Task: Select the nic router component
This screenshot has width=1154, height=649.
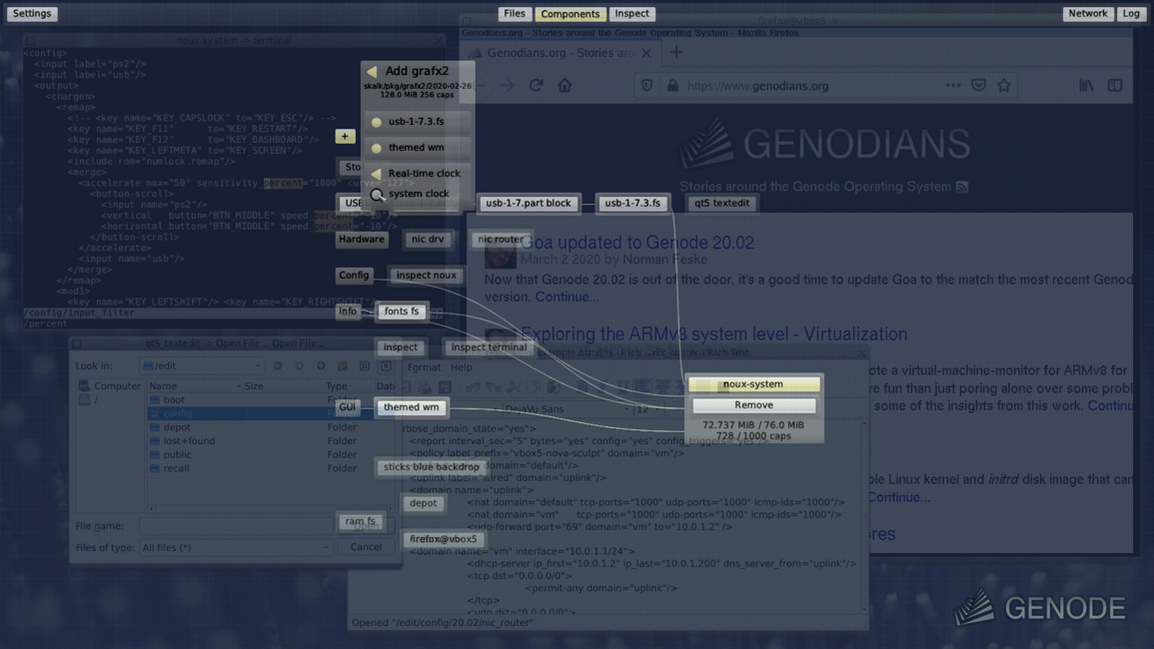Action: 500,239
